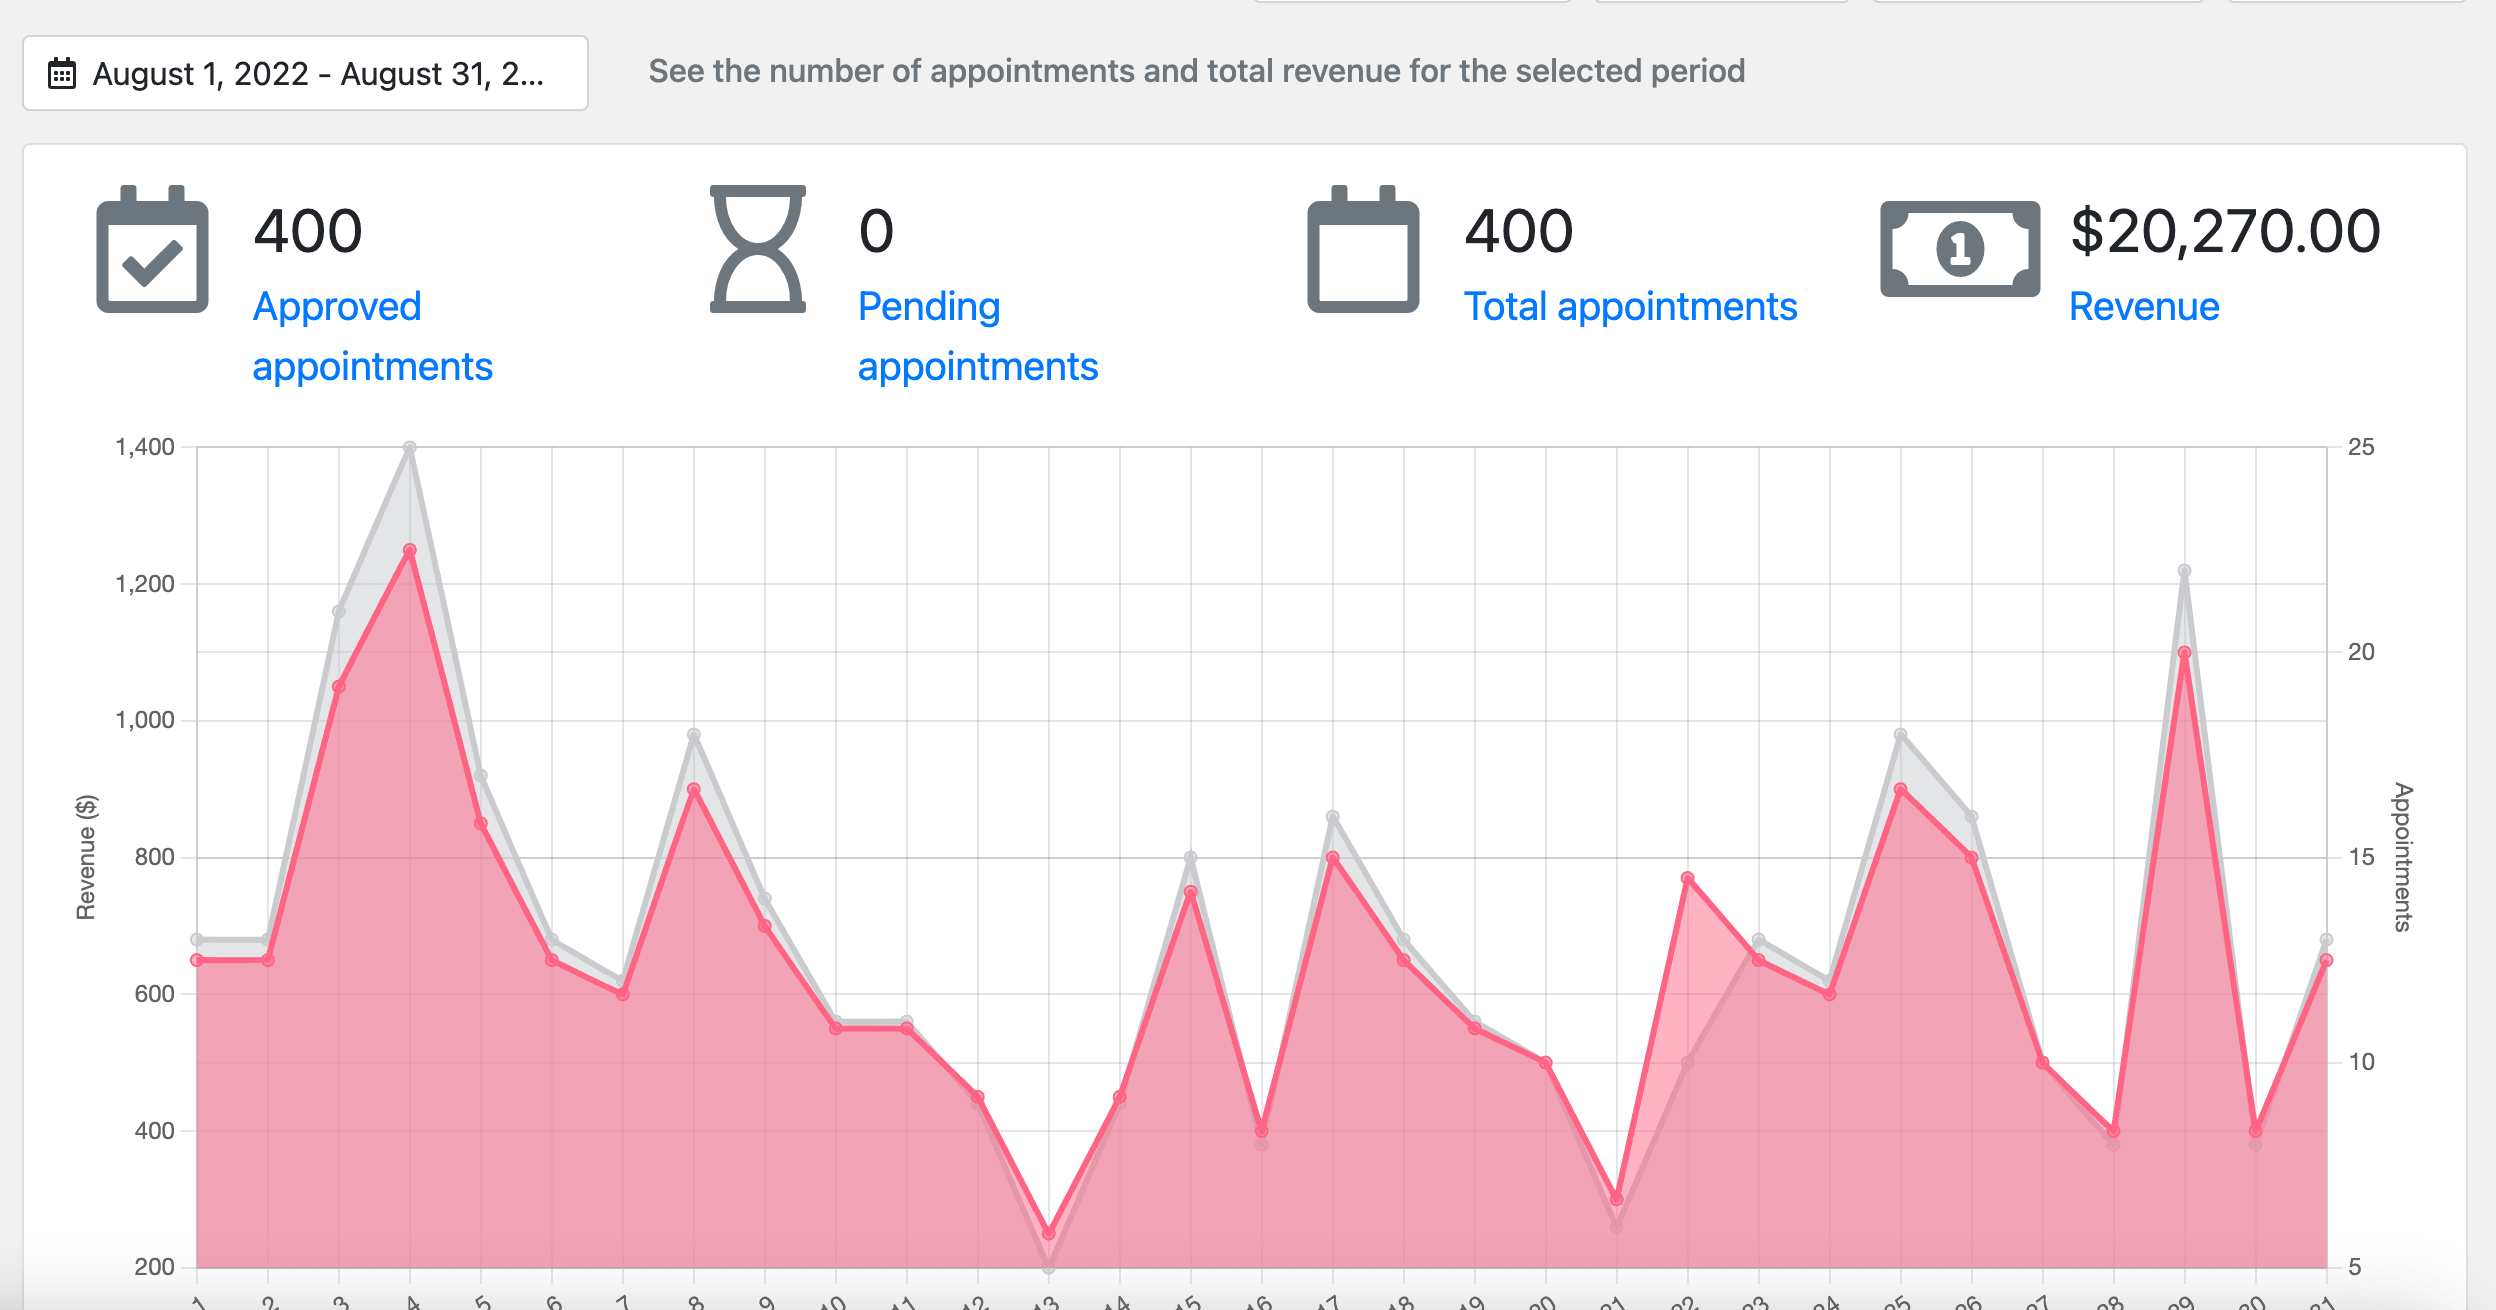
Task: Click the lowest revenue point on day 13
Action: click(1048, 1233)
